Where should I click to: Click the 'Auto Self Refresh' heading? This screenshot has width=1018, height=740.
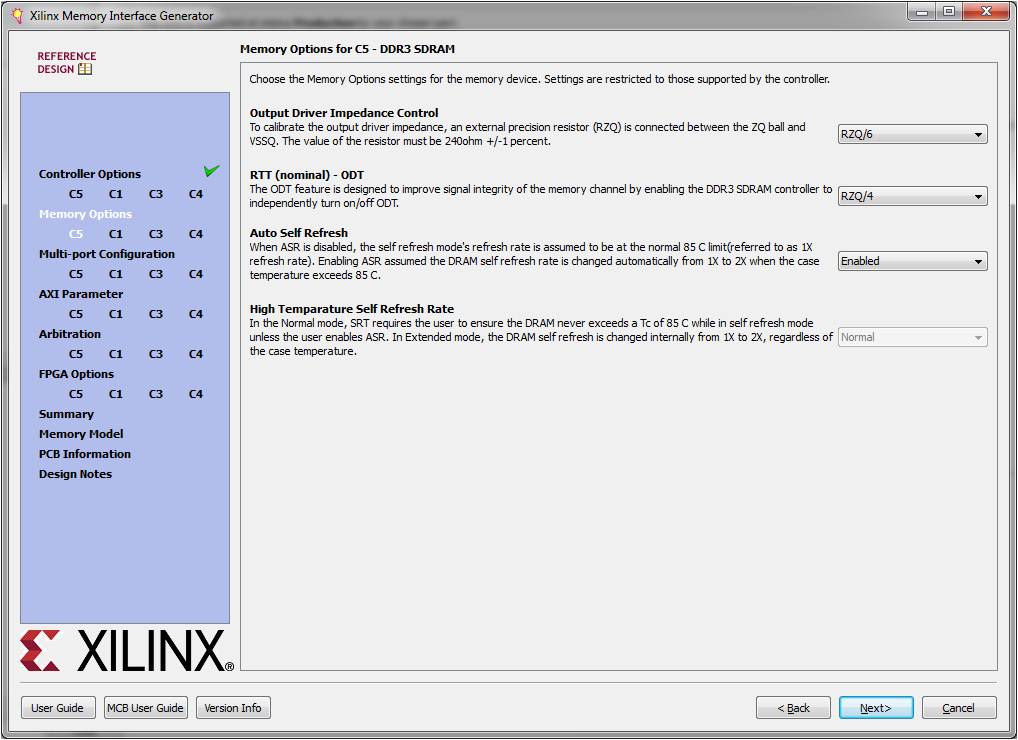[x=299, y=232]
